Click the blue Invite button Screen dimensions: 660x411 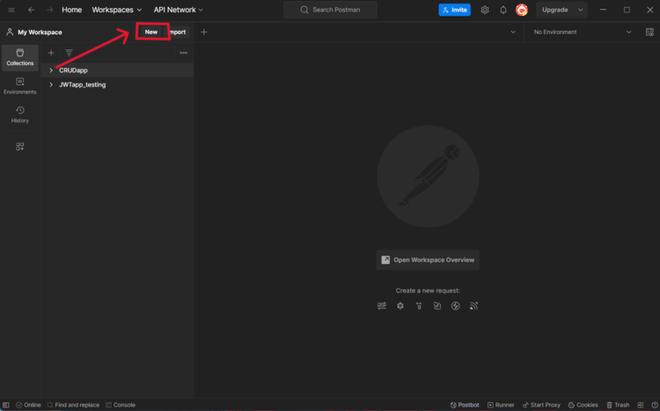(x=455, y=10)
